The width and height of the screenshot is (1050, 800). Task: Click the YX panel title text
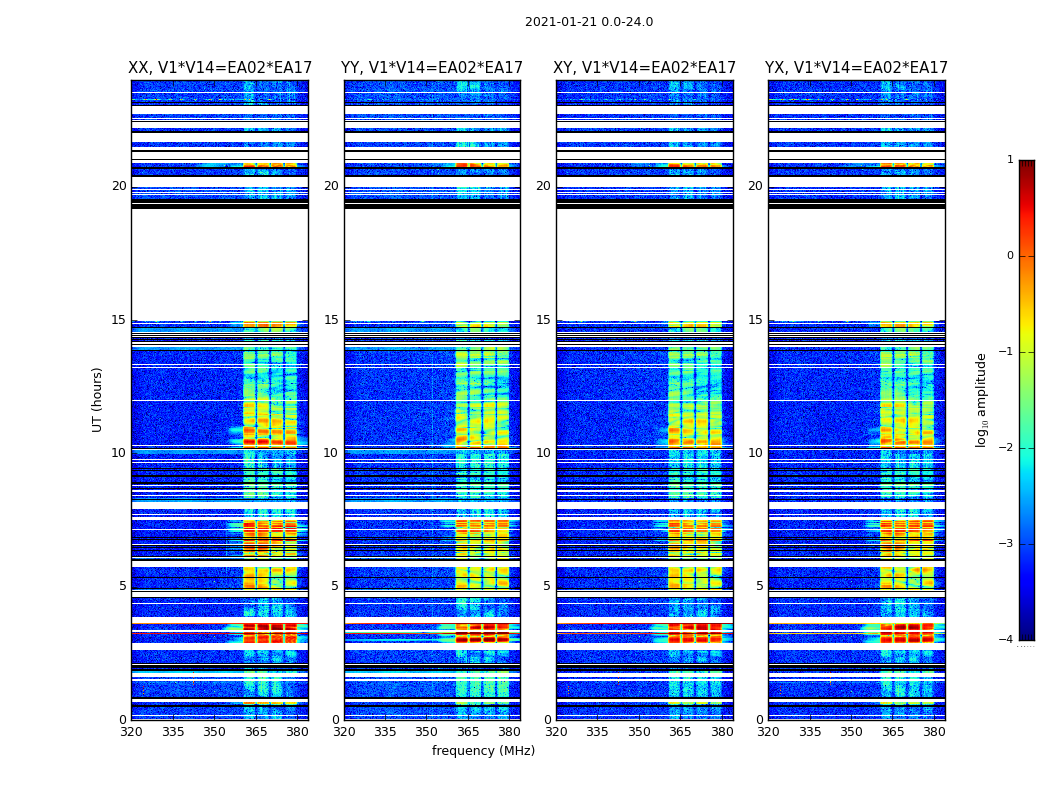(856, 68)
